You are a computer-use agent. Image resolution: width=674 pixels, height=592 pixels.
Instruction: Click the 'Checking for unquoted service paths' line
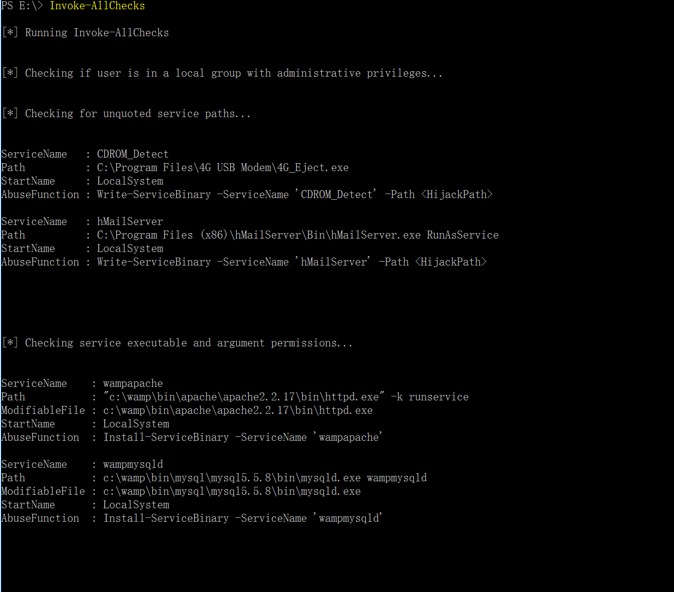click(126, 113)
